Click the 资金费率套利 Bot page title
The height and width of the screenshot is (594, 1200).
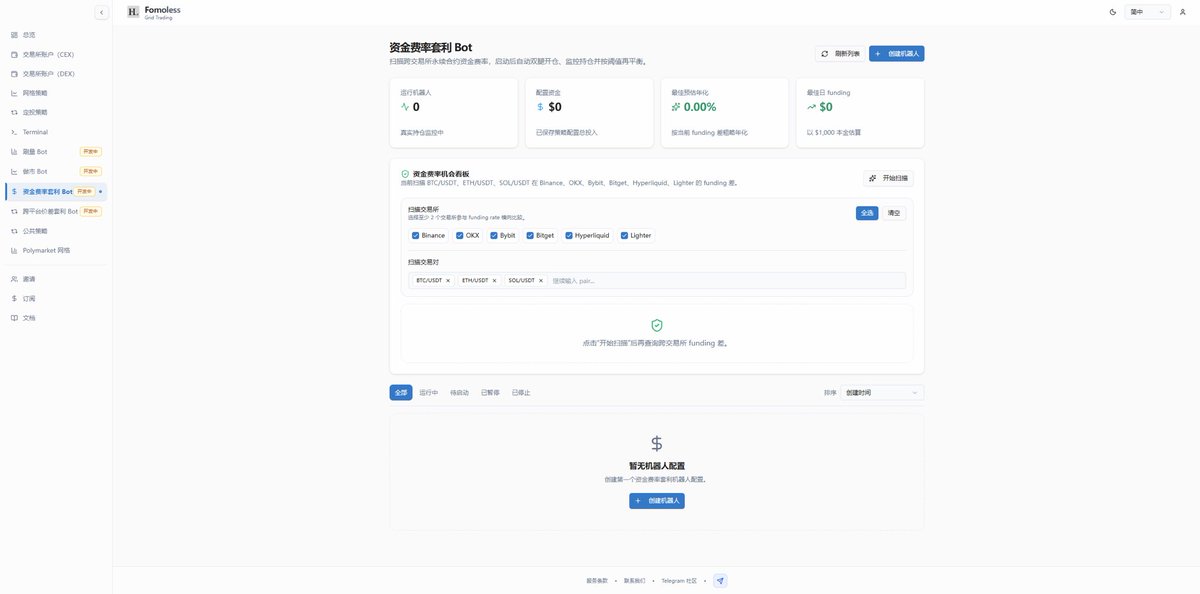click(431, 47)
